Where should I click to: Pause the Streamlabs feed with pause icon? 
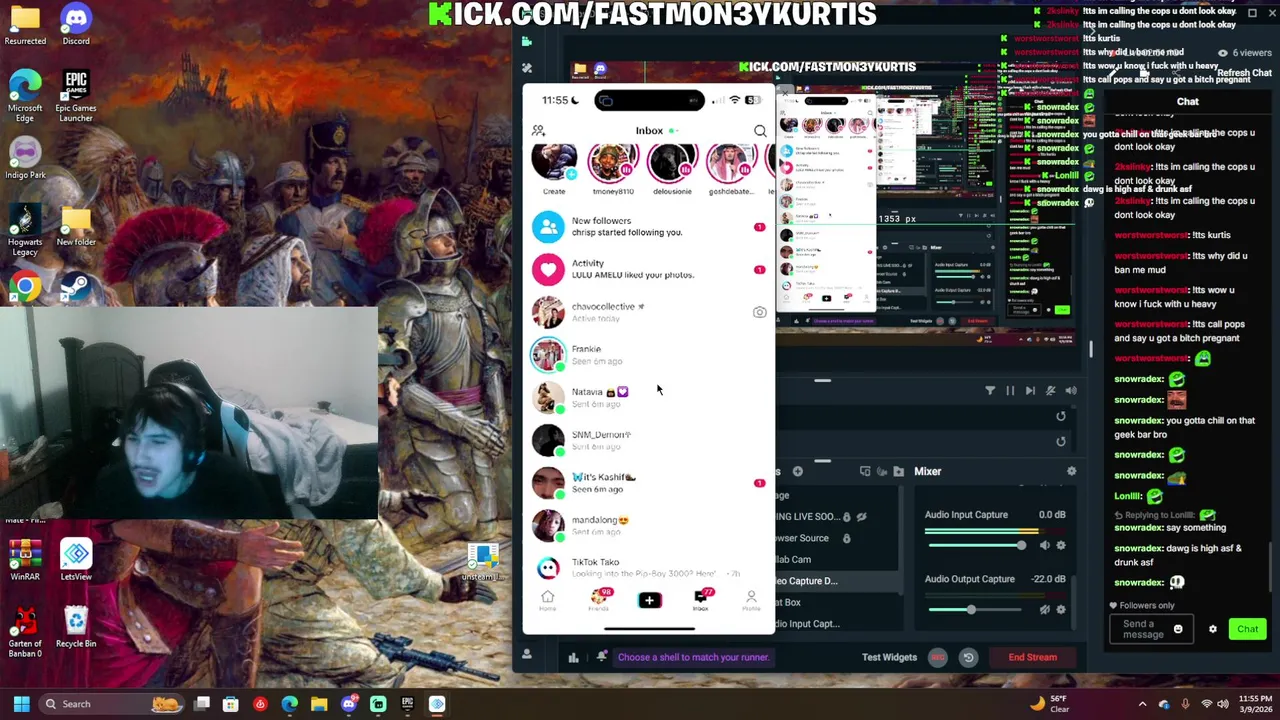click(1010, 391)
